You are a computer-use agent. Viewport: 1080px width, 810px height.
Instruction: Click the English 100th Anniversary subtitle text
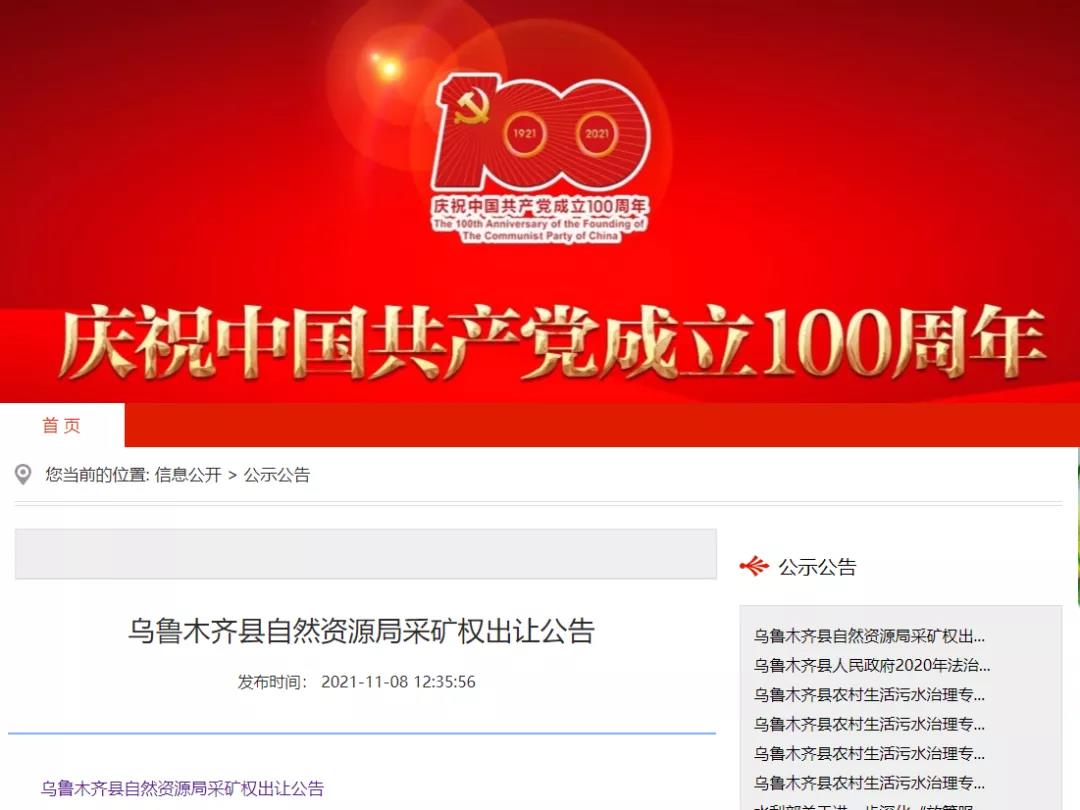pos(539,230)
